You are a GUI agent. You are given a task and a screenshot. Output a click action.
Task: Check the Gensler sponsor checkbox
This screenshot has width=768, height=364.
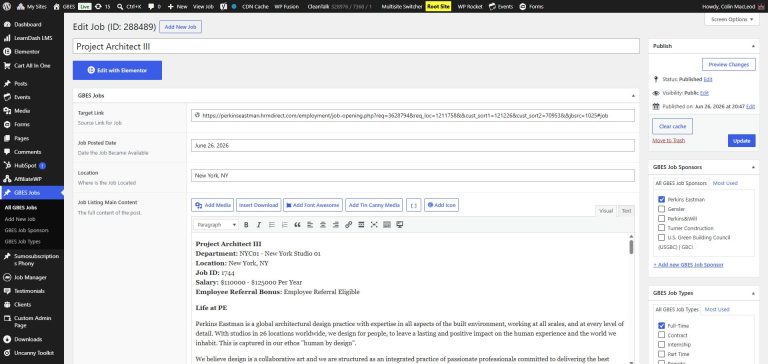coord(662,209)
